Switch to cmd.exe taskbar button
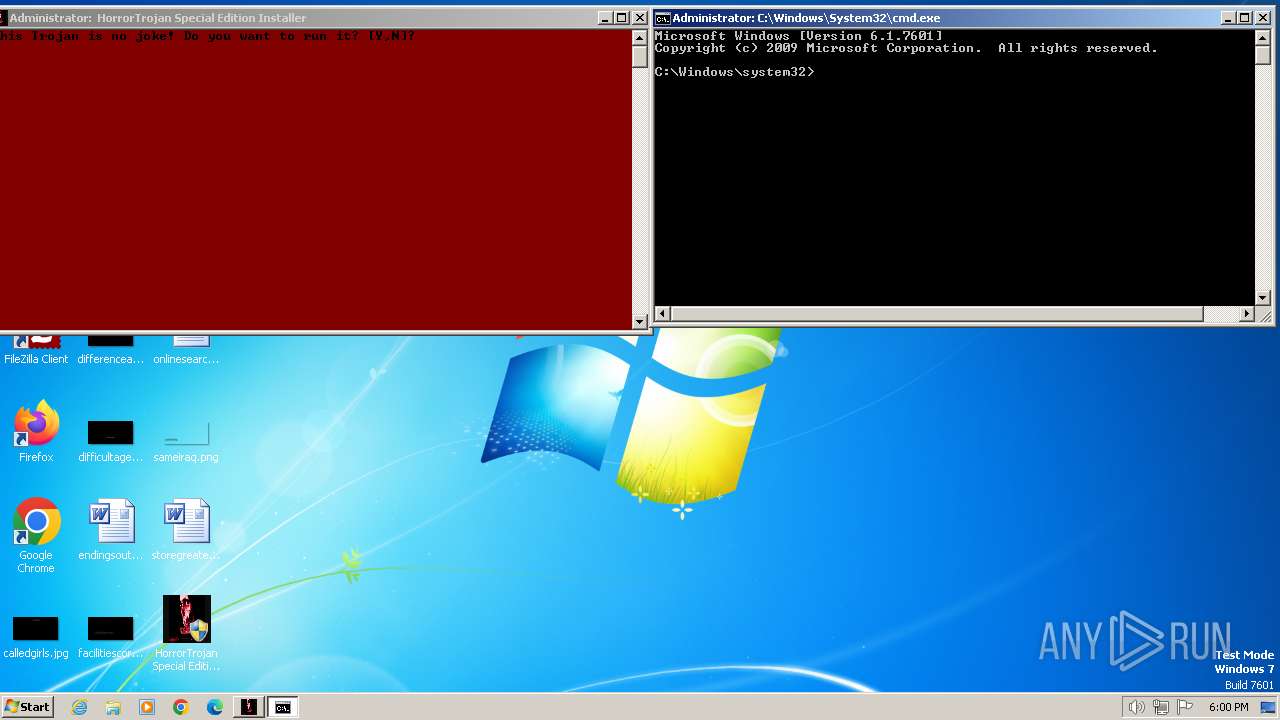 (x=283, y=707)
